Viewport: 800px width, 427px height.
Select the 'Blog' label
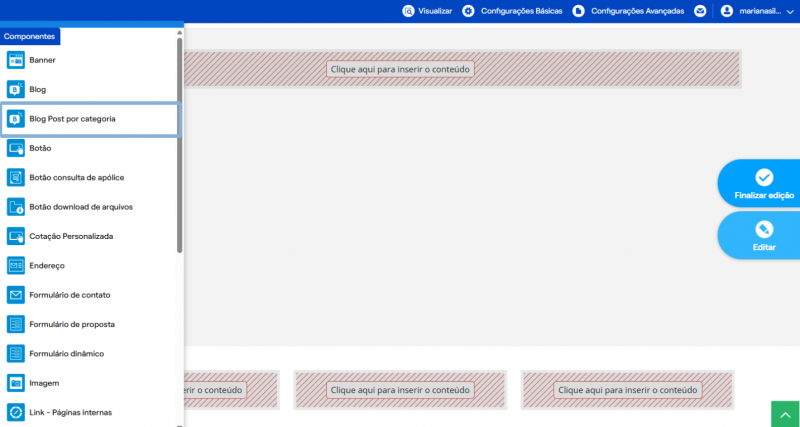(38, 89)
